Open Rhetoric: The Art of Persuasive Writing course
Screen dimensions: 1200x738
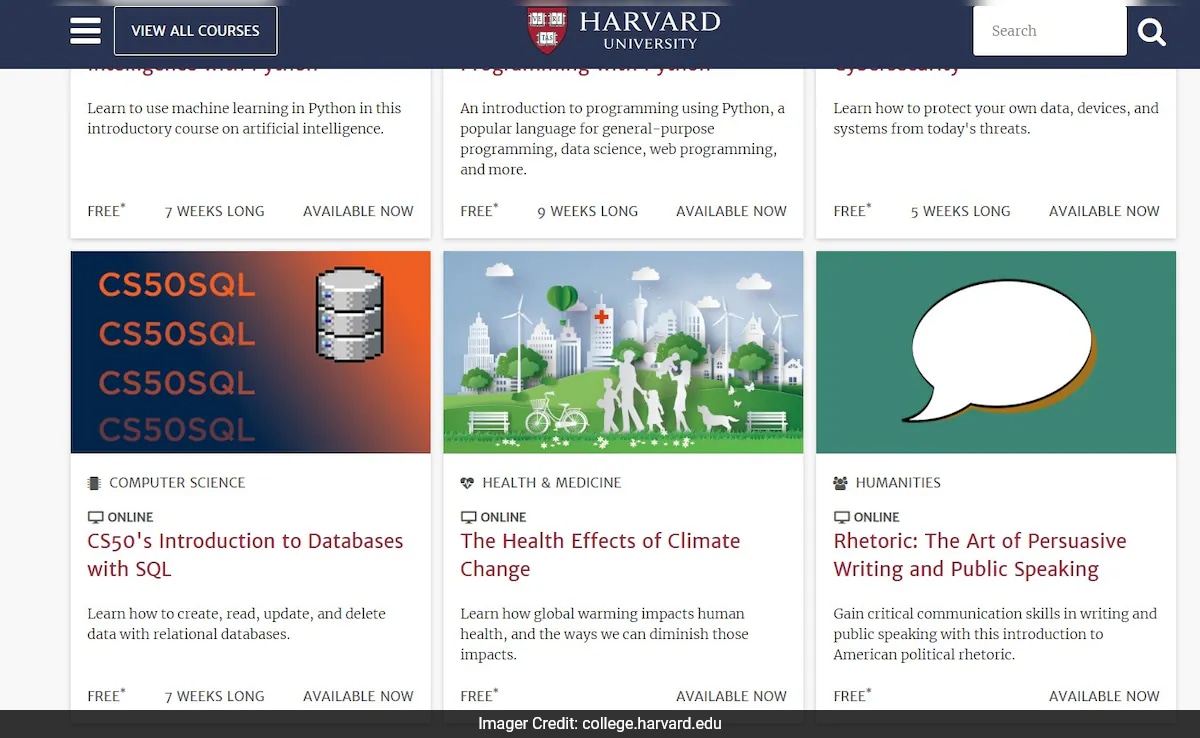point(980,555)
